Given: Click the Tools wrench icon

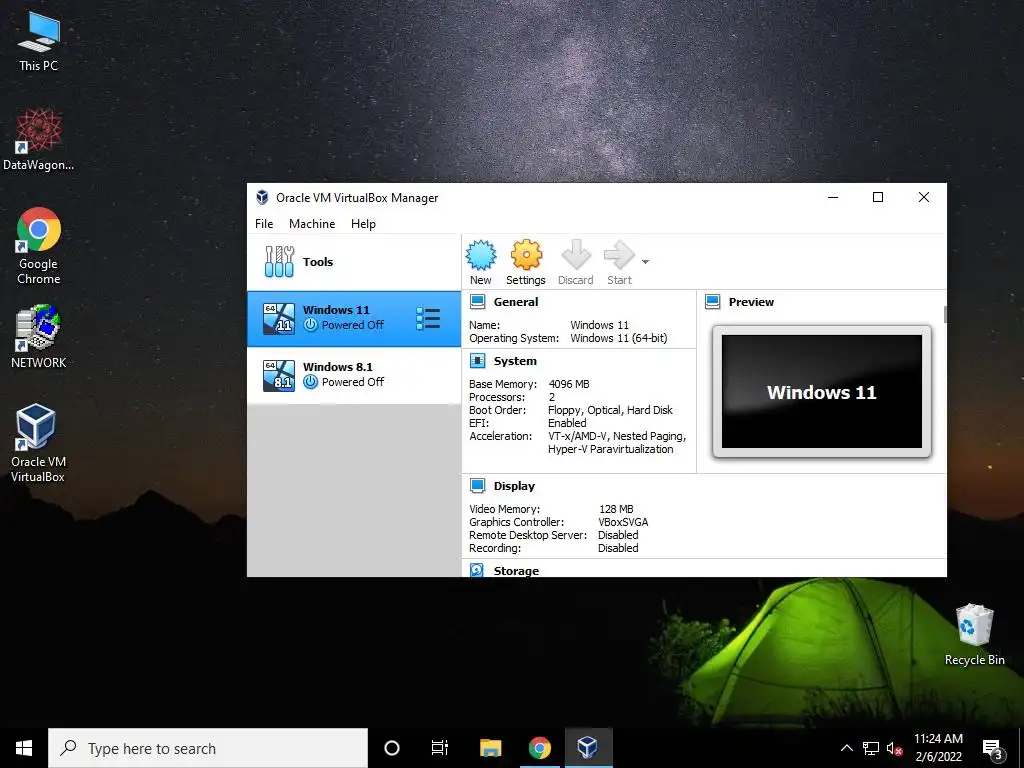Looking at the screenshot, I should 280,262.
